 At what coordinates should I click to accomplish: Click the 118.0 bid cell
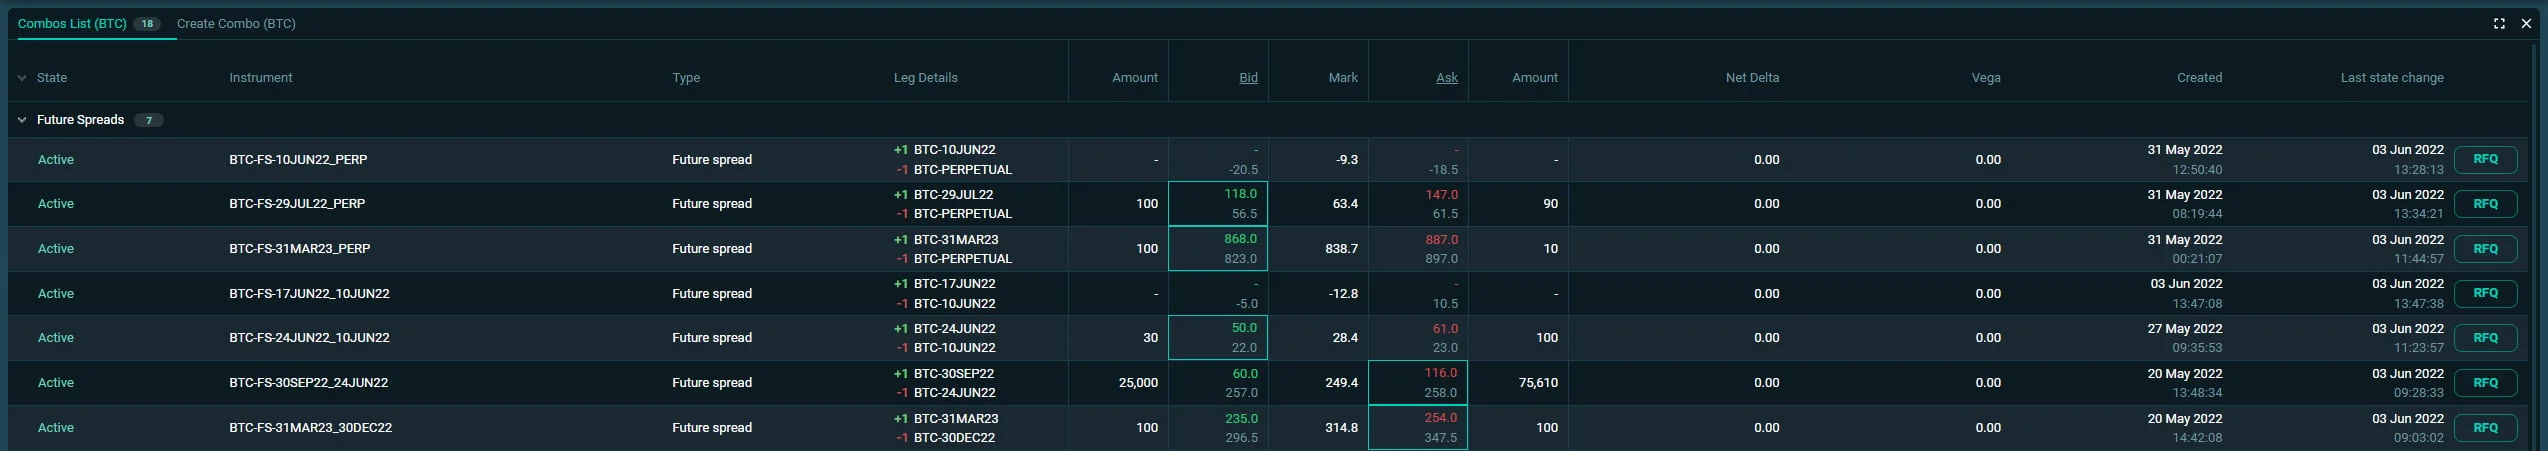point(1218,204)
